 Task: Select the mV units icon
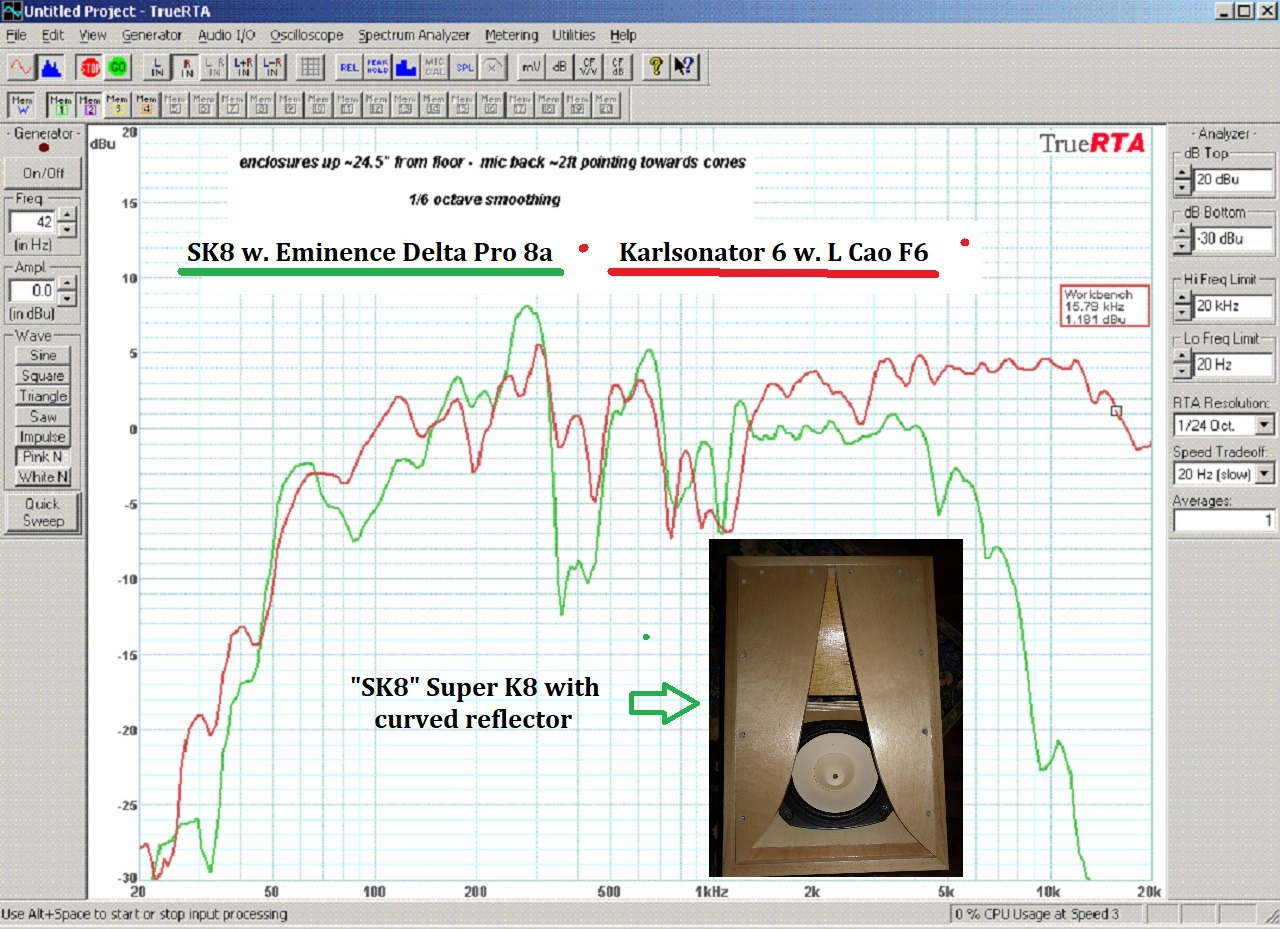[x=531, y=67]
